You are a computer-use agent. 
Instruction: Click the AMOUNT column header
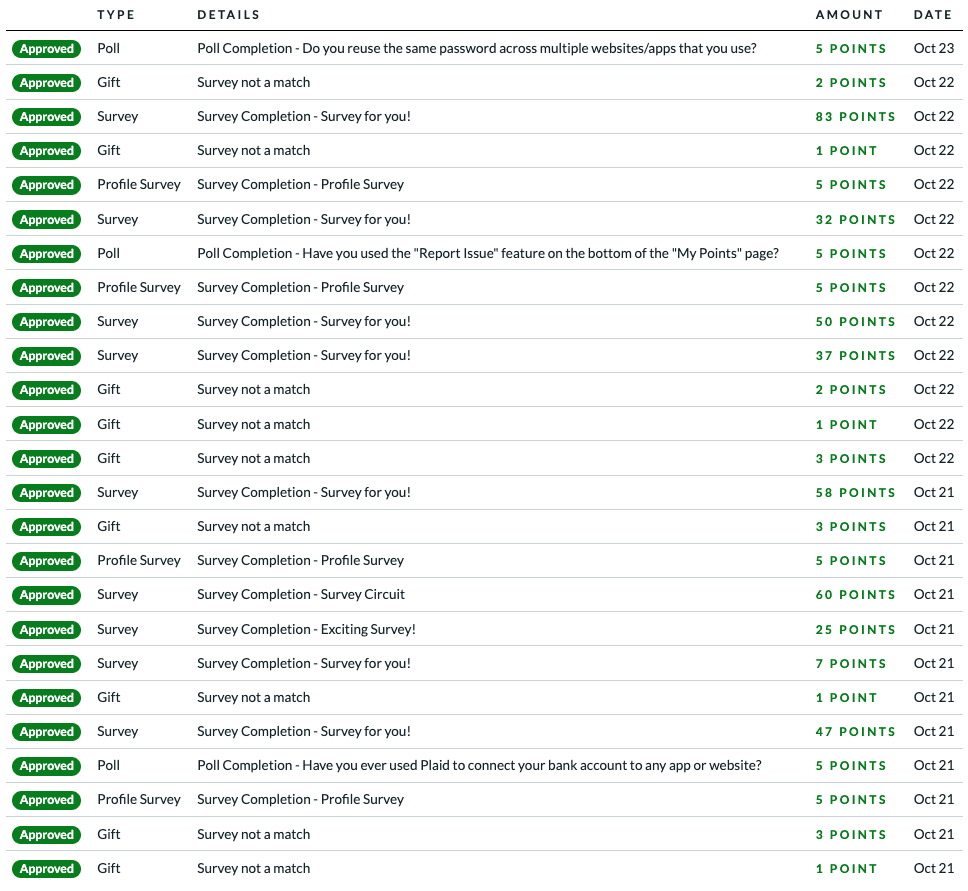click(849, 15)
